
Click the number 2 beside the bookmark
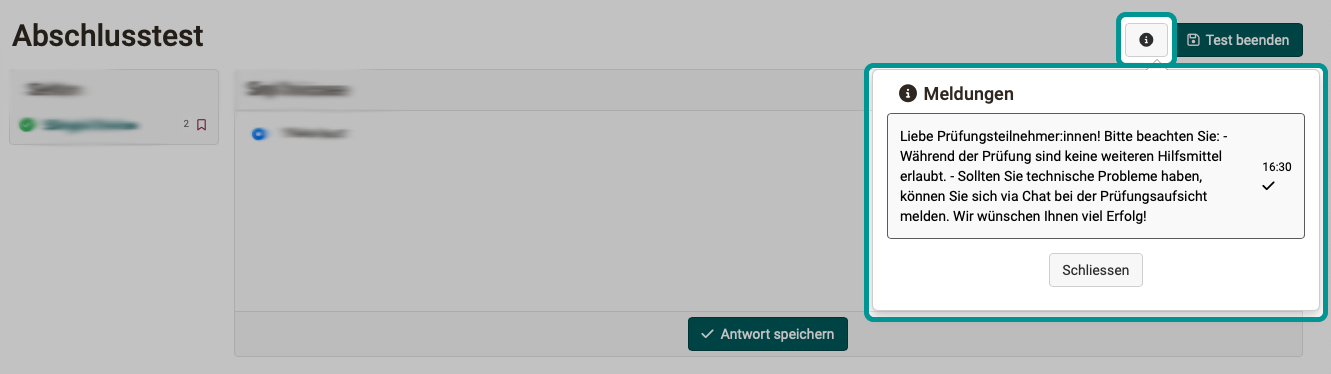pos(186,124)
